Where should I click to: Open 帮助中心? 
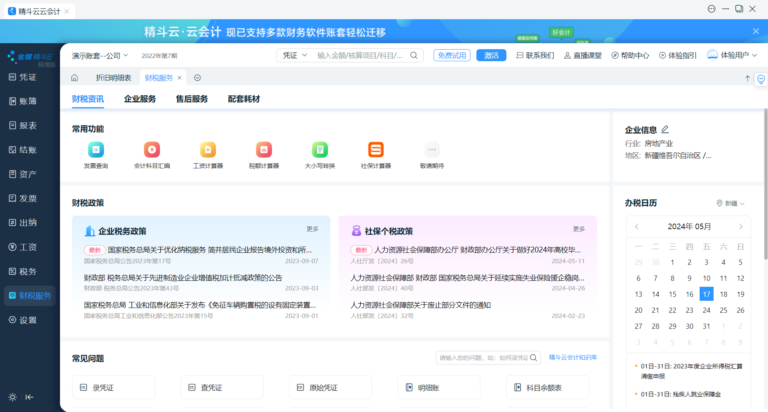click(x=630, y=55)
